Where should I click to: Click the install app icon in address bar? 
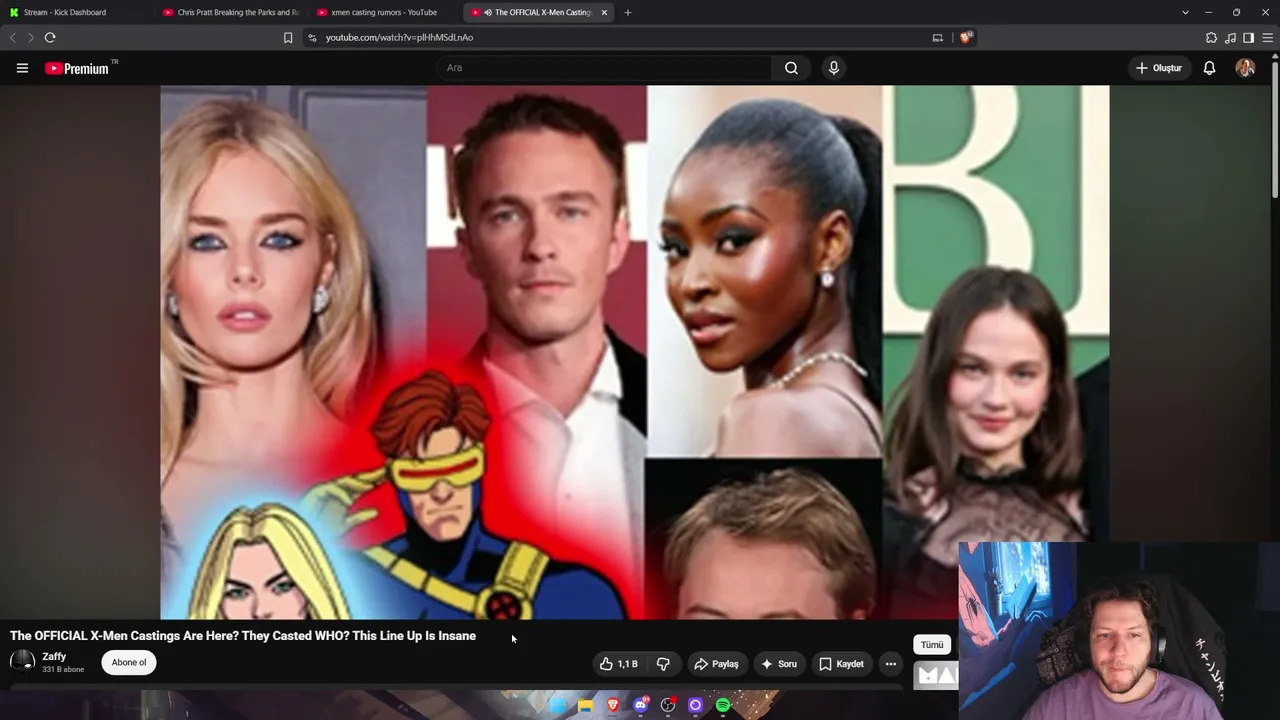coord(937,37)
